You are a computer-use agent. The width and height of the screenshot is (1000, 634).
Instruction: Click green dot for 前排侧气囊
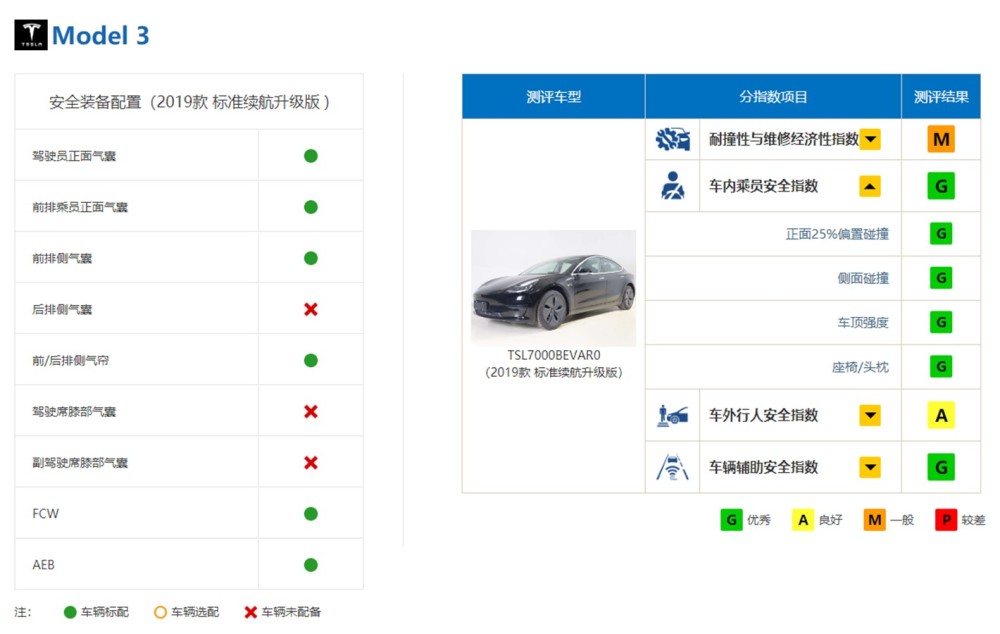[311, 258]
